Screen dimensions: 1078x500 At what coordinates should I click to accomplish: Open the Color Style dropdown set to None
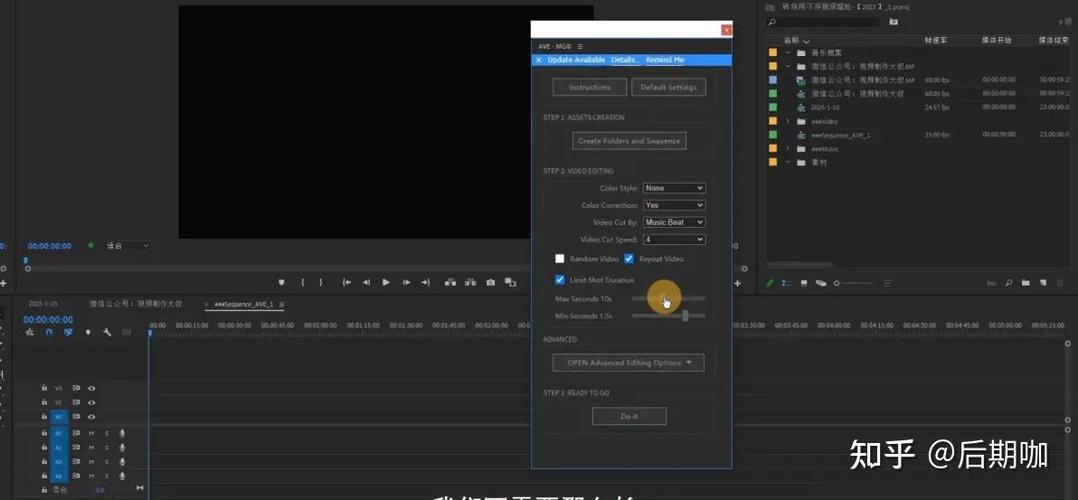tap(674, 188)
